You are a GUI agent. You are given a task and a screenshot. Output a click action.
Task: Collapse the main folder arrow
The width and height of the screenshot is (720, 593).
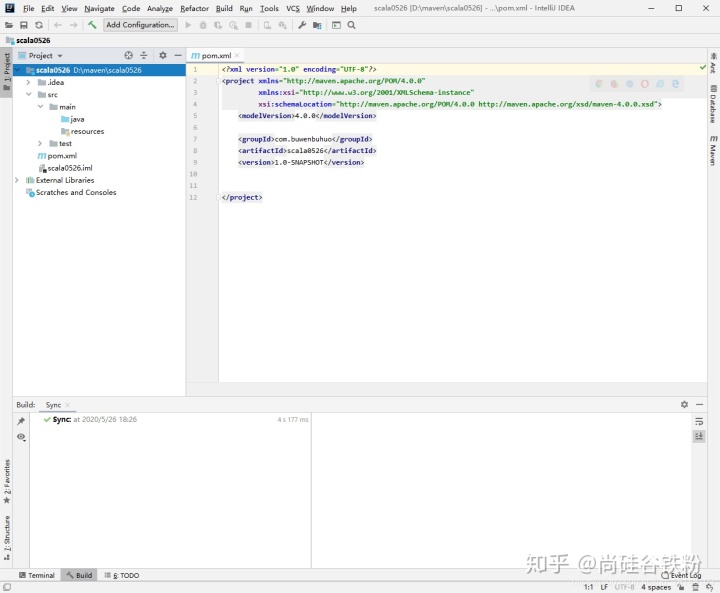tap(40, 107)
